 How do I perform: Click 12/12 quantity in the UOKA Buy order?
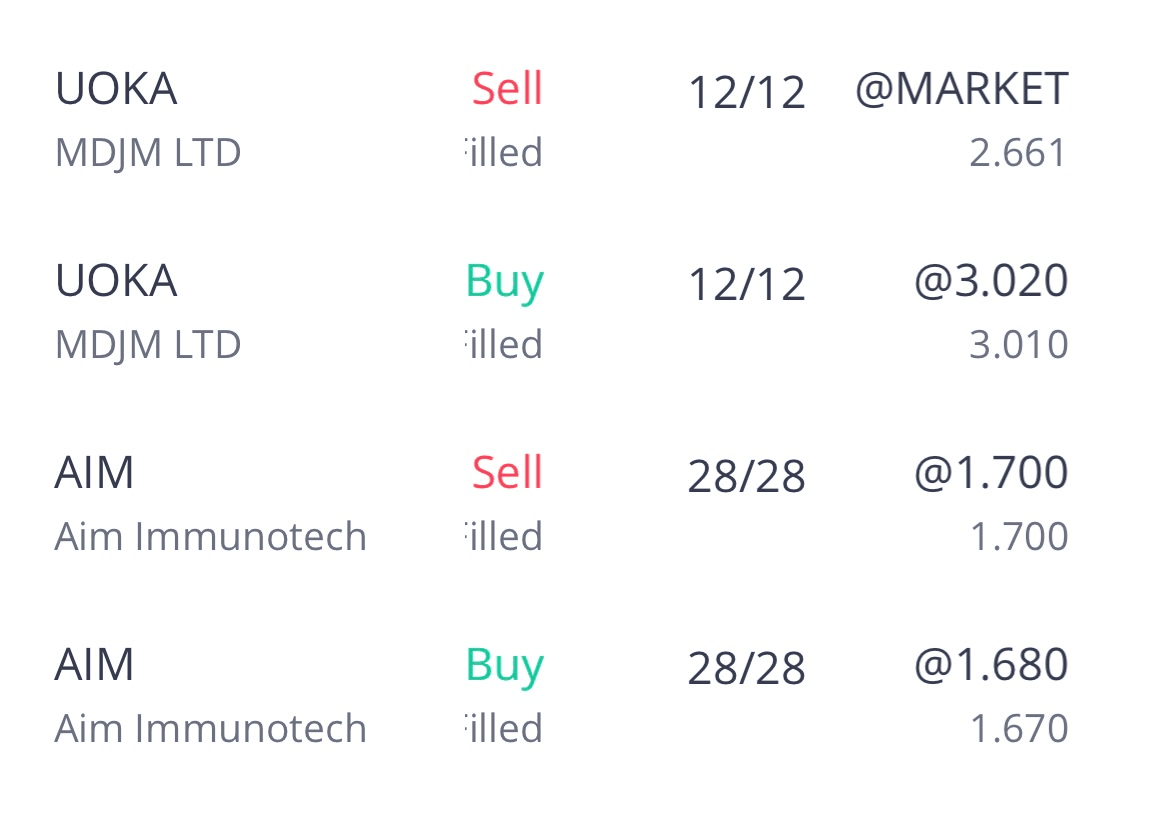click(746, 285)
